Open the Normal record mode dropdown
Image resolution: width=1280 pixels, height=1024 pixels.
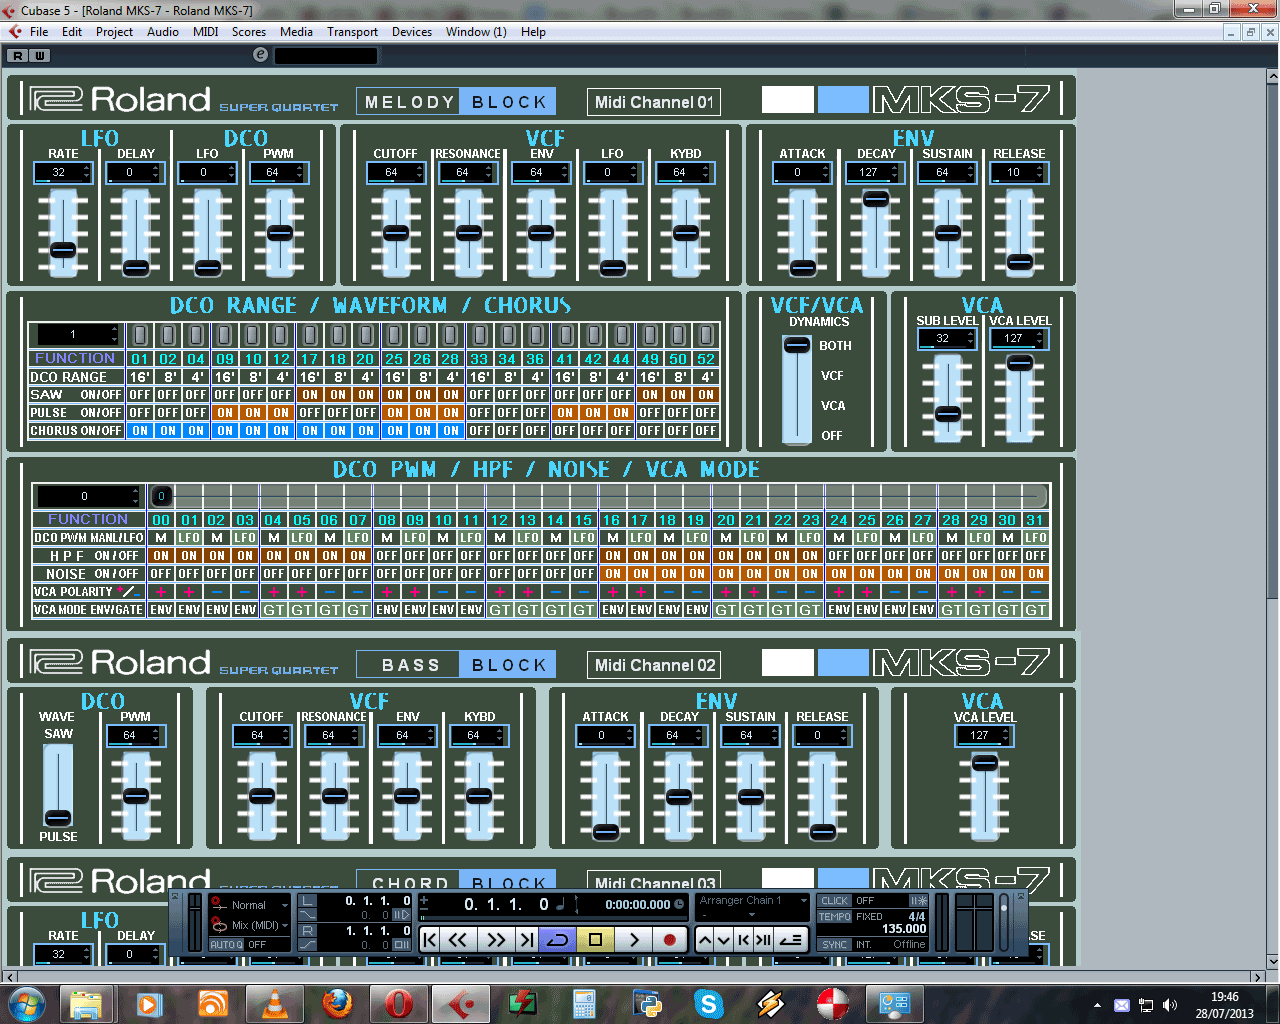(x=250, y=905)
